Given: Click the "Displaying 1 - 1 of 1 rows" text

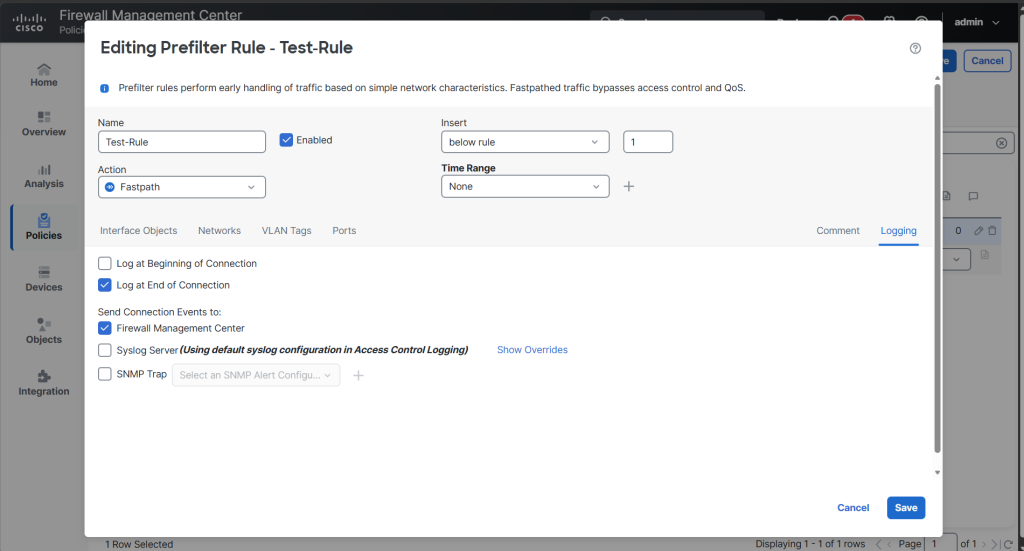Looking at the screenshot, I should (810, 544).
